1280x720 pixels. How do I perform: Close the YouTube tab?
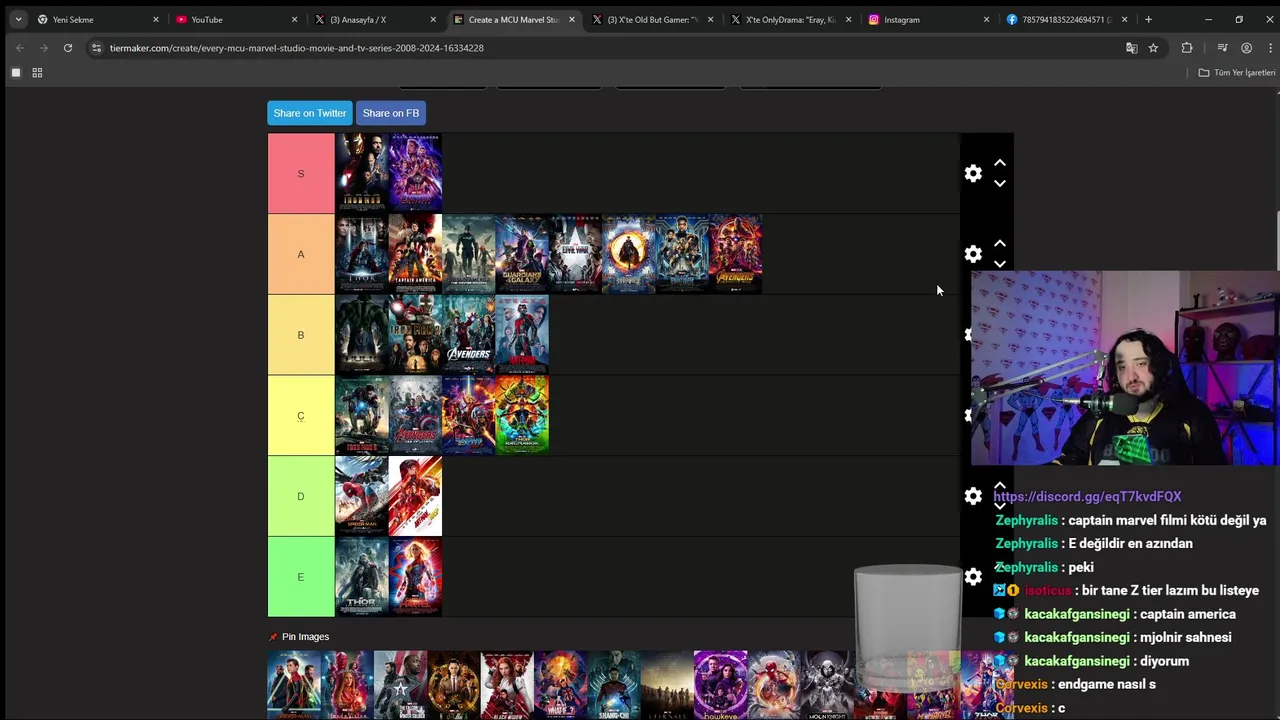pos(294,19)
